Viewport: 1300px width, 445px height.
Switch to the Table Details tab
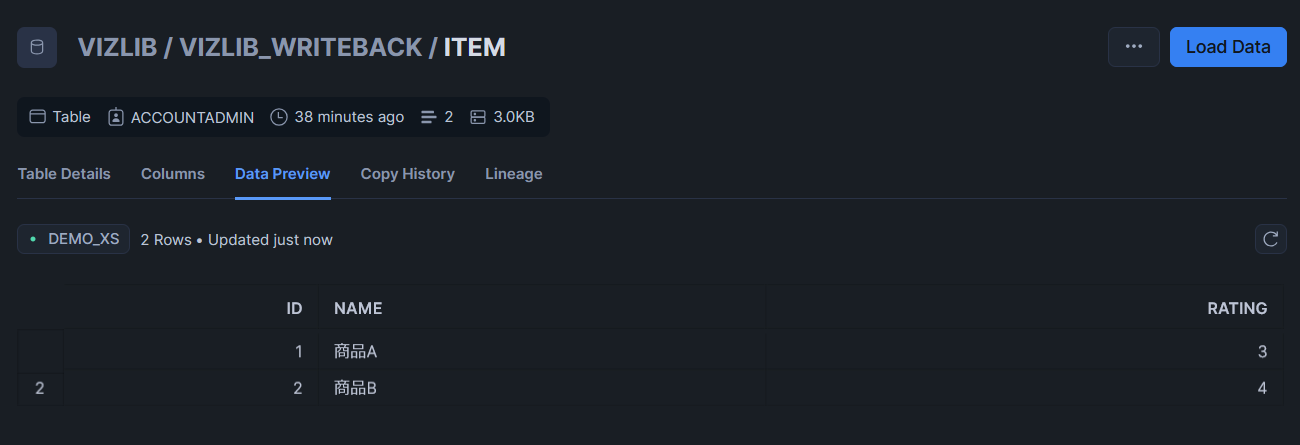64,174
